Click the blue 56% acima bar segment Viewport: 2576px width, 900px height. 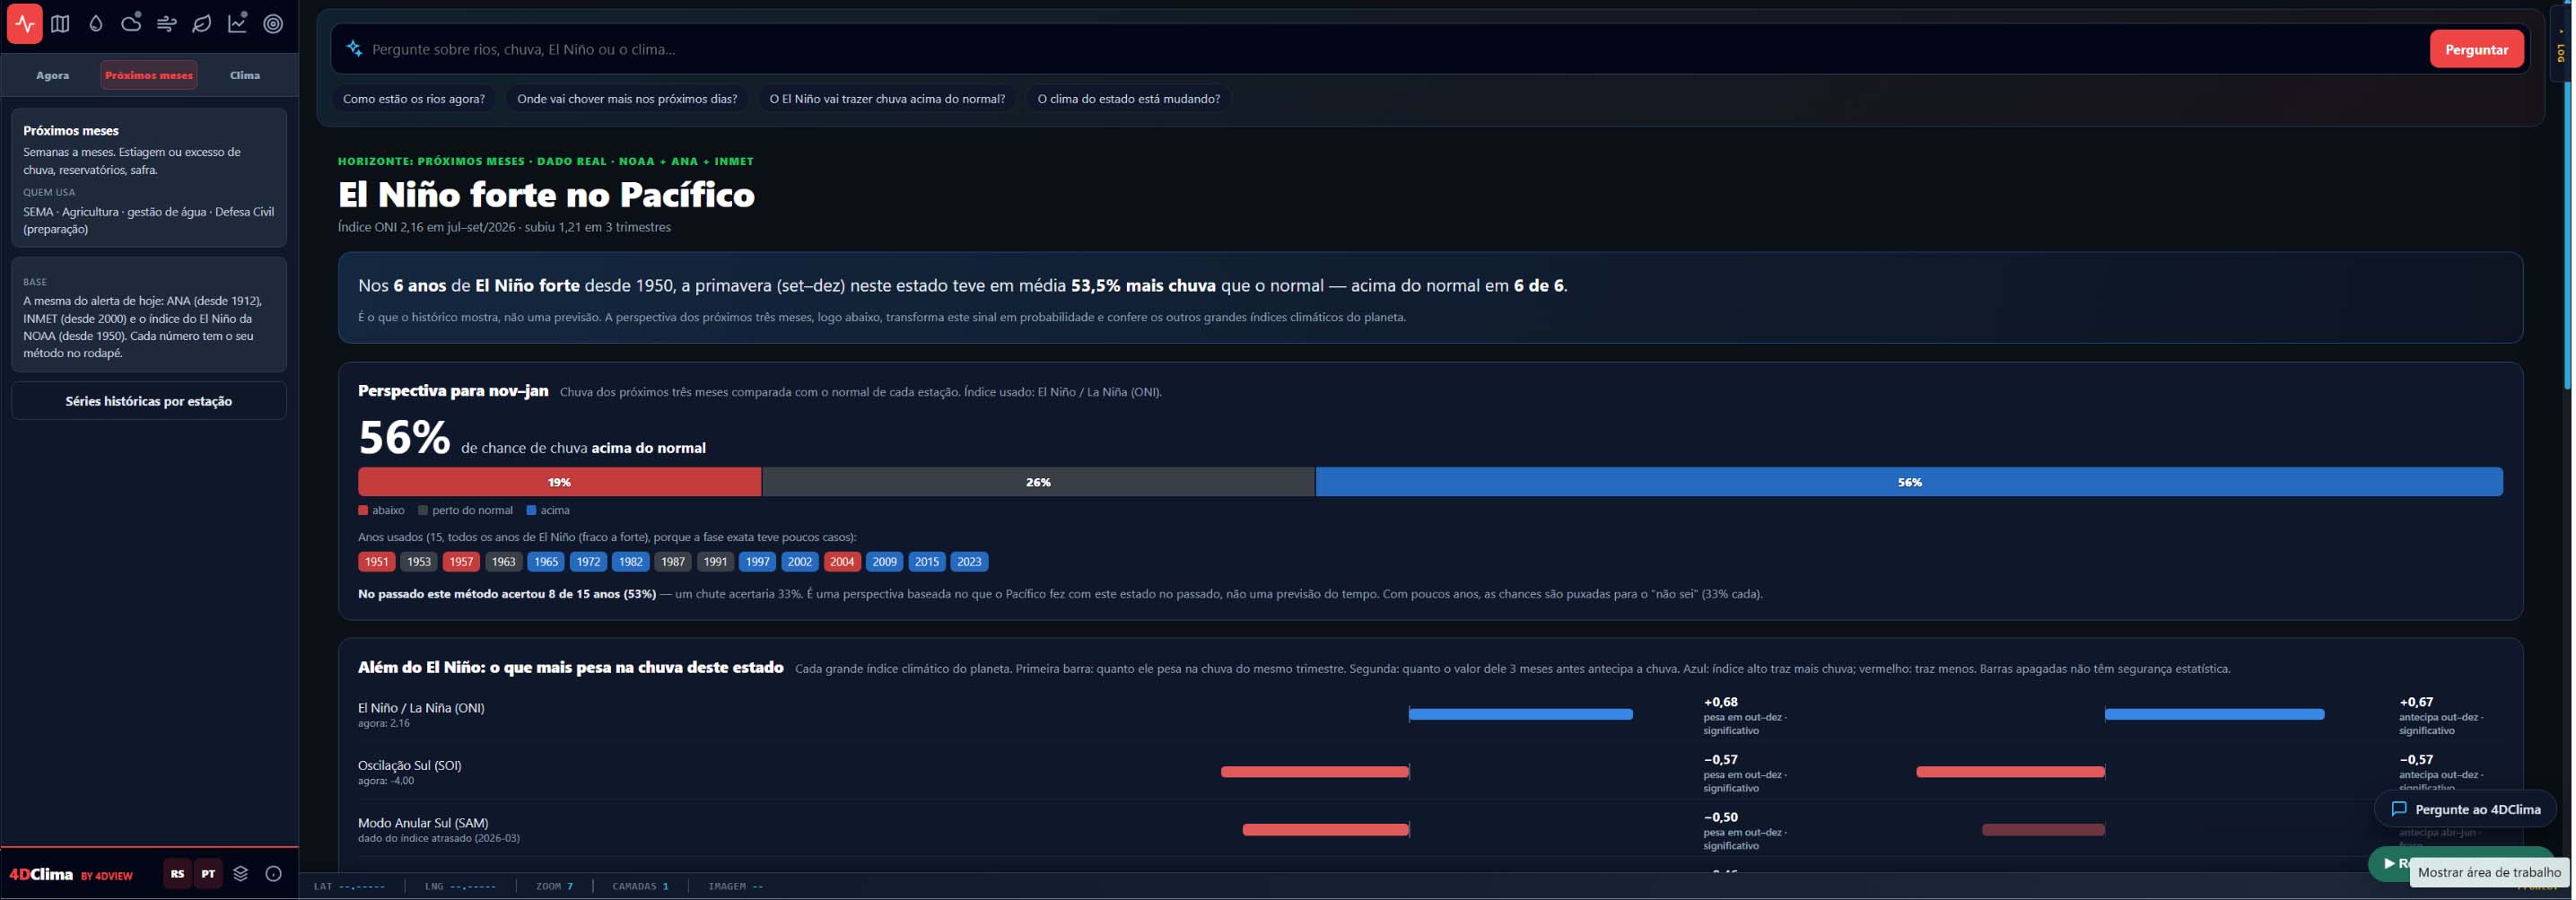(1909, 482)
